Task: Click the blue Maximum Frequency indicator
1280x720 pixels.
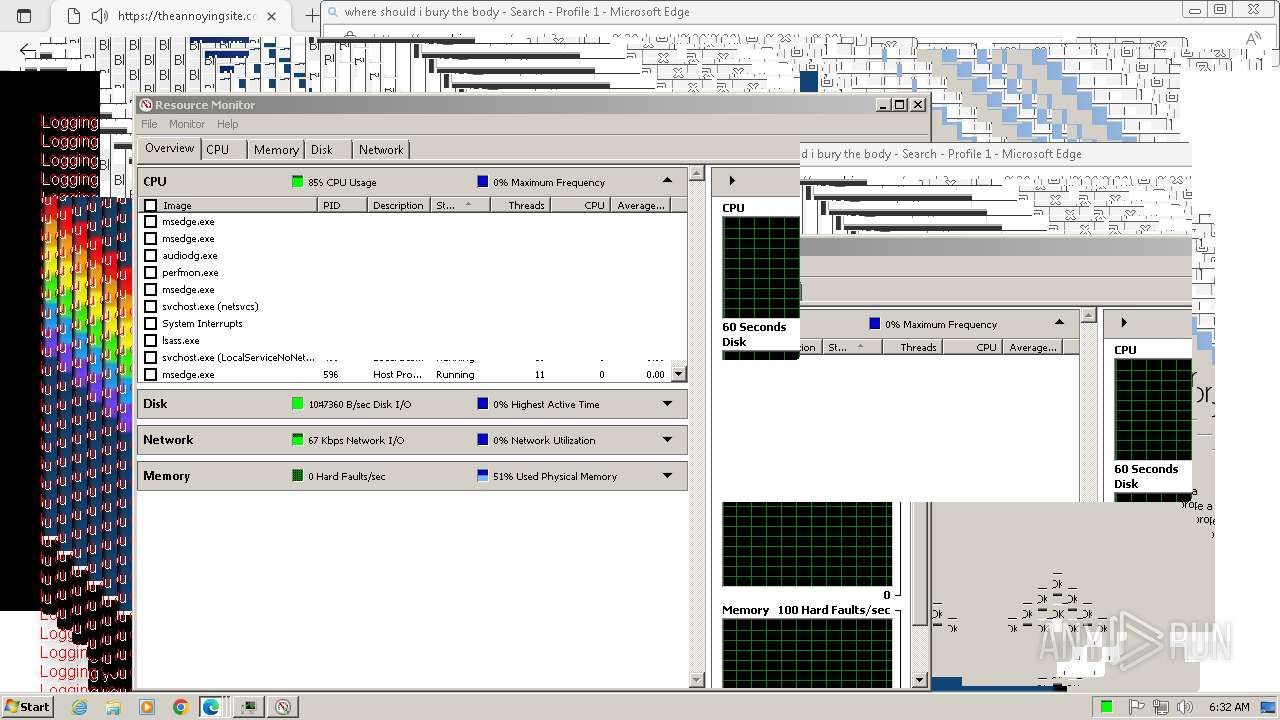Action: tap(483, 182)
